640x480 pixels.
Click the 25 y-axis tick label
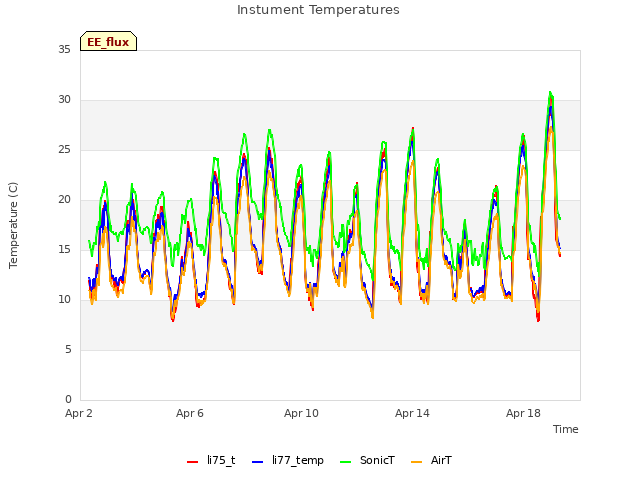pyautogui.click(x=64, y=149)
